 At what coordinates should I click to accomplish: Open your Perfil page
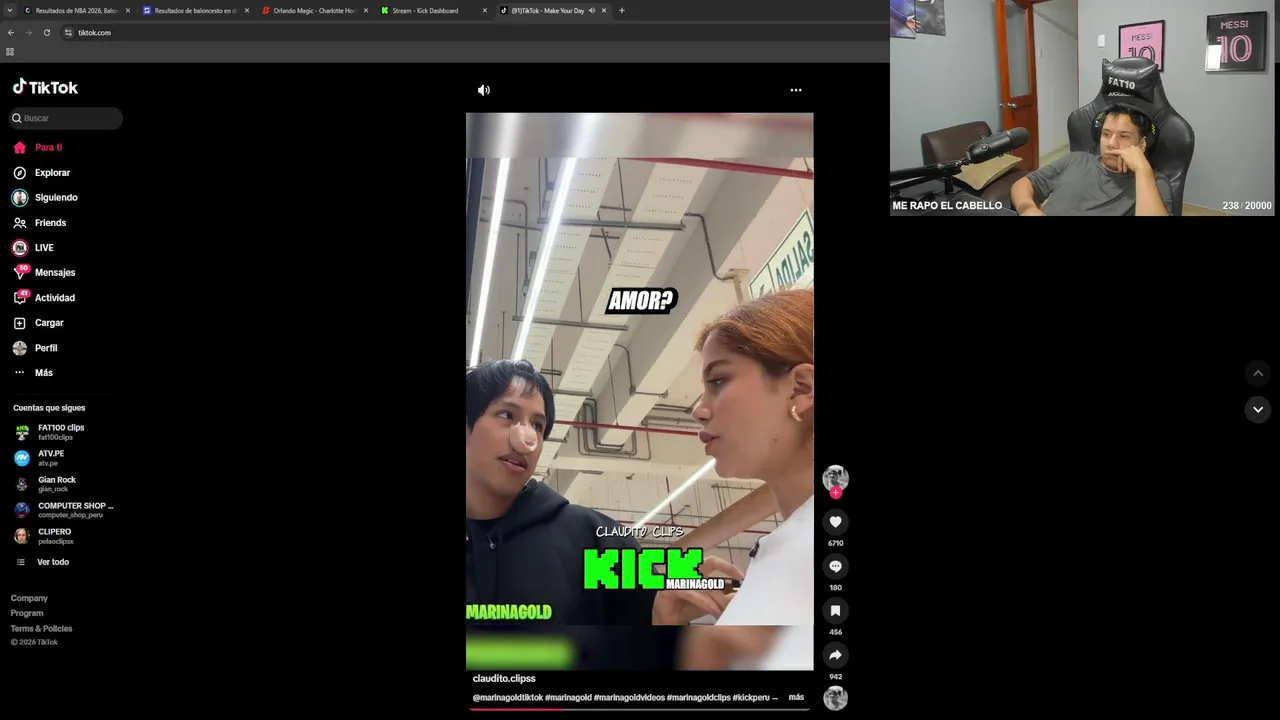click(x=35, y=348)
